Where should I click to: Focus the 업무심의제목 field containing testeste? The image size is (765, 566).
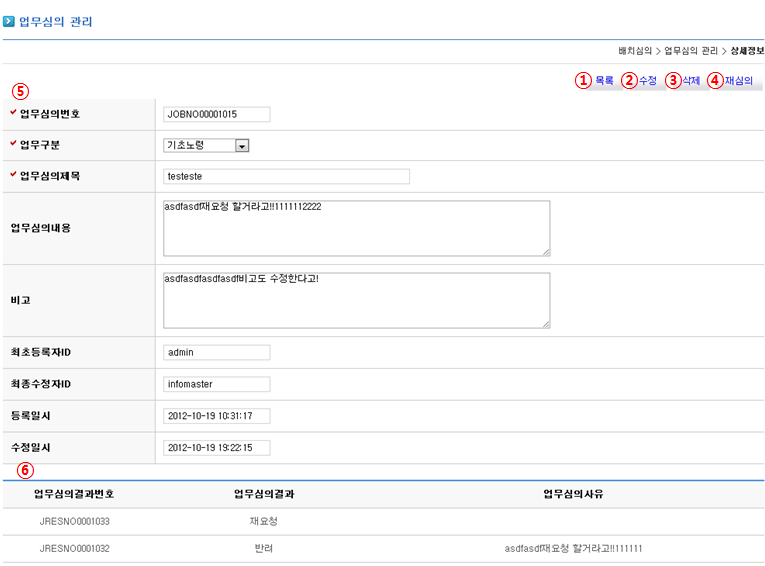click(x=286, y=177)
